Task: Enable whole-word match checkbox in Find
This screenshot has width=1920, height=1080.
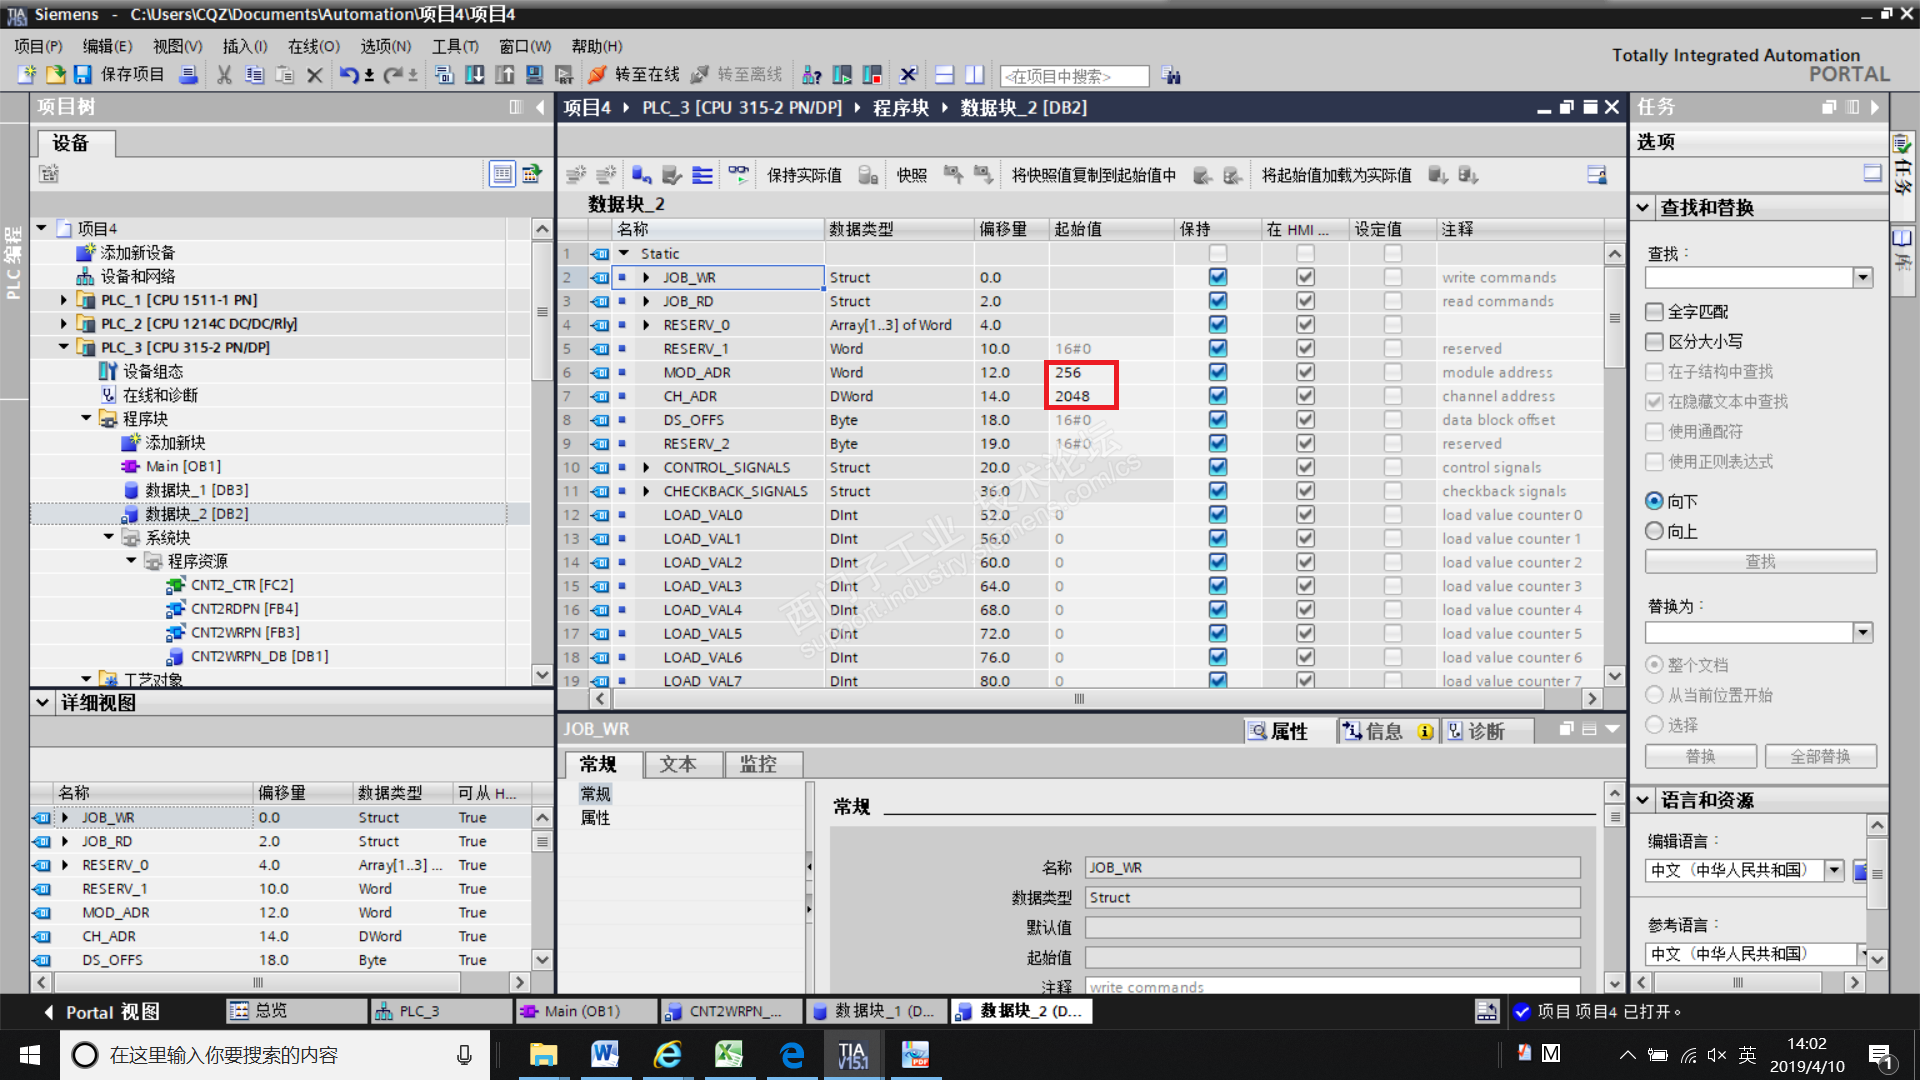Action: click(x=1655, y=312)
